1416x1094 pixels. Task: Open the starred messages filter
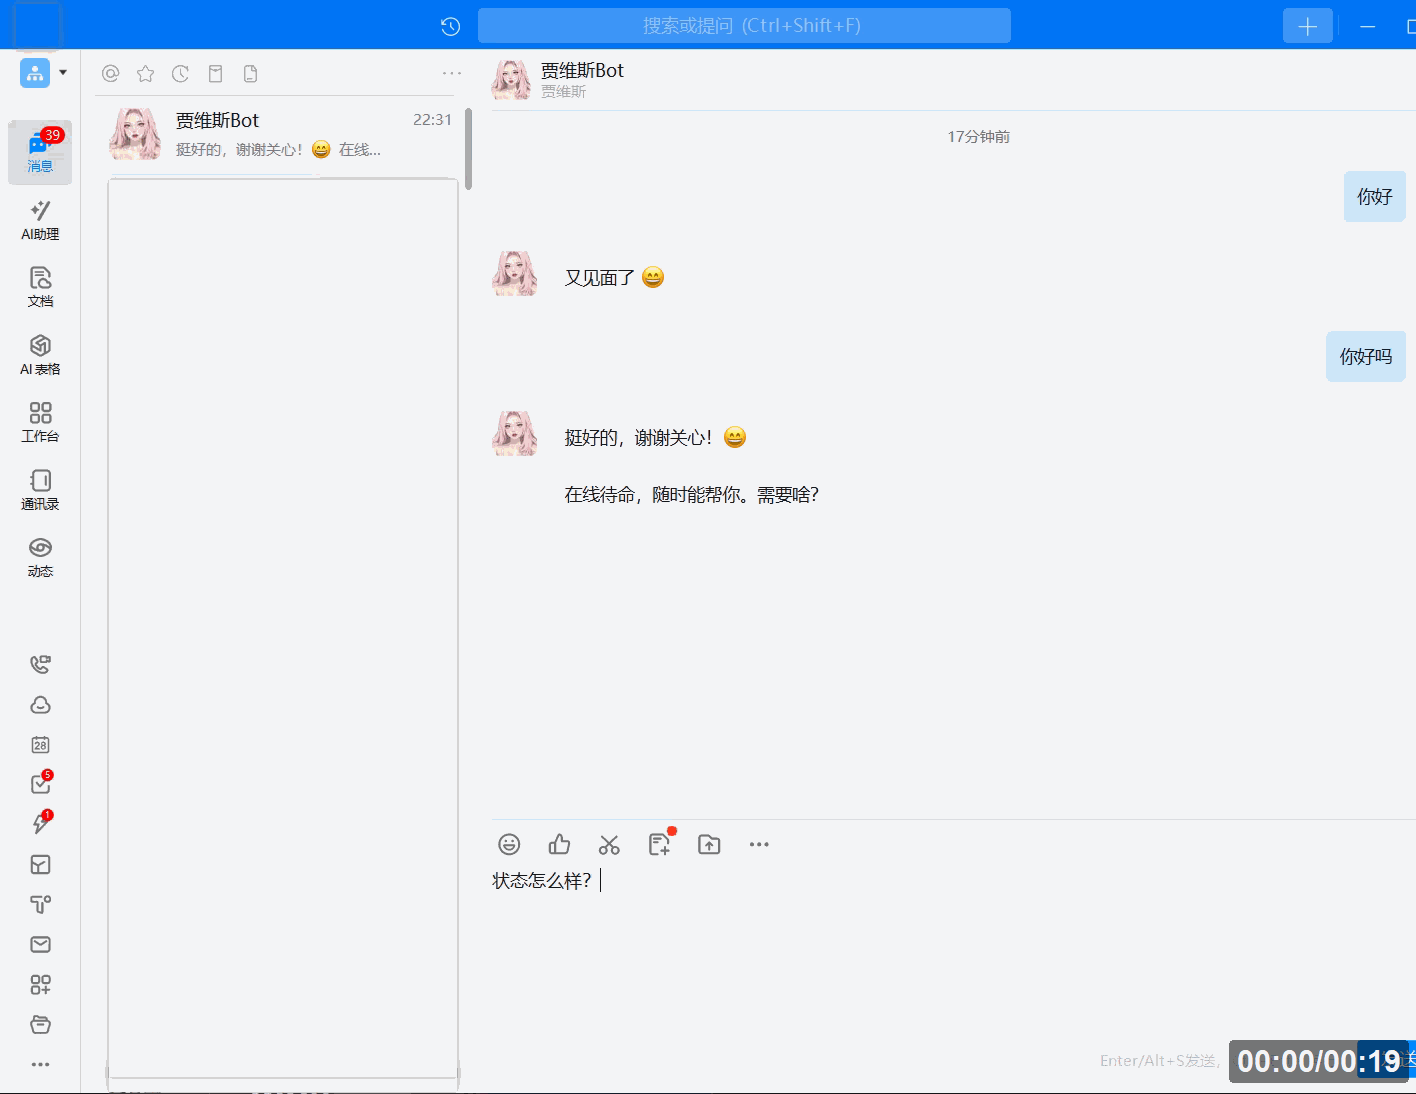(x=145, y=73)
